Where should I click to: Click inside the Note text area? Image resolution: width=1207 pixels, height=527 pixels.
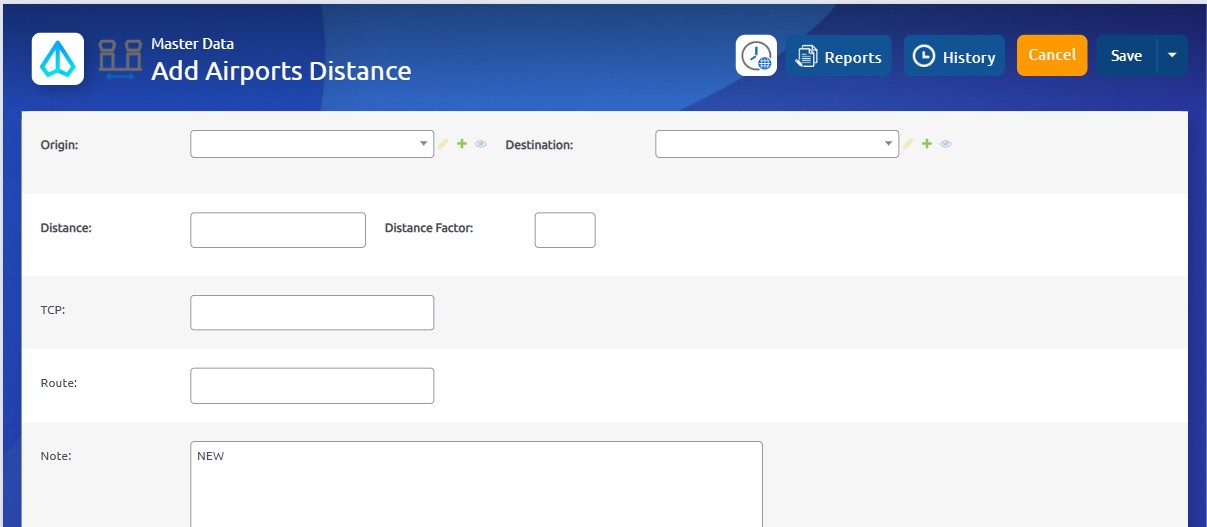click(476, 485)
